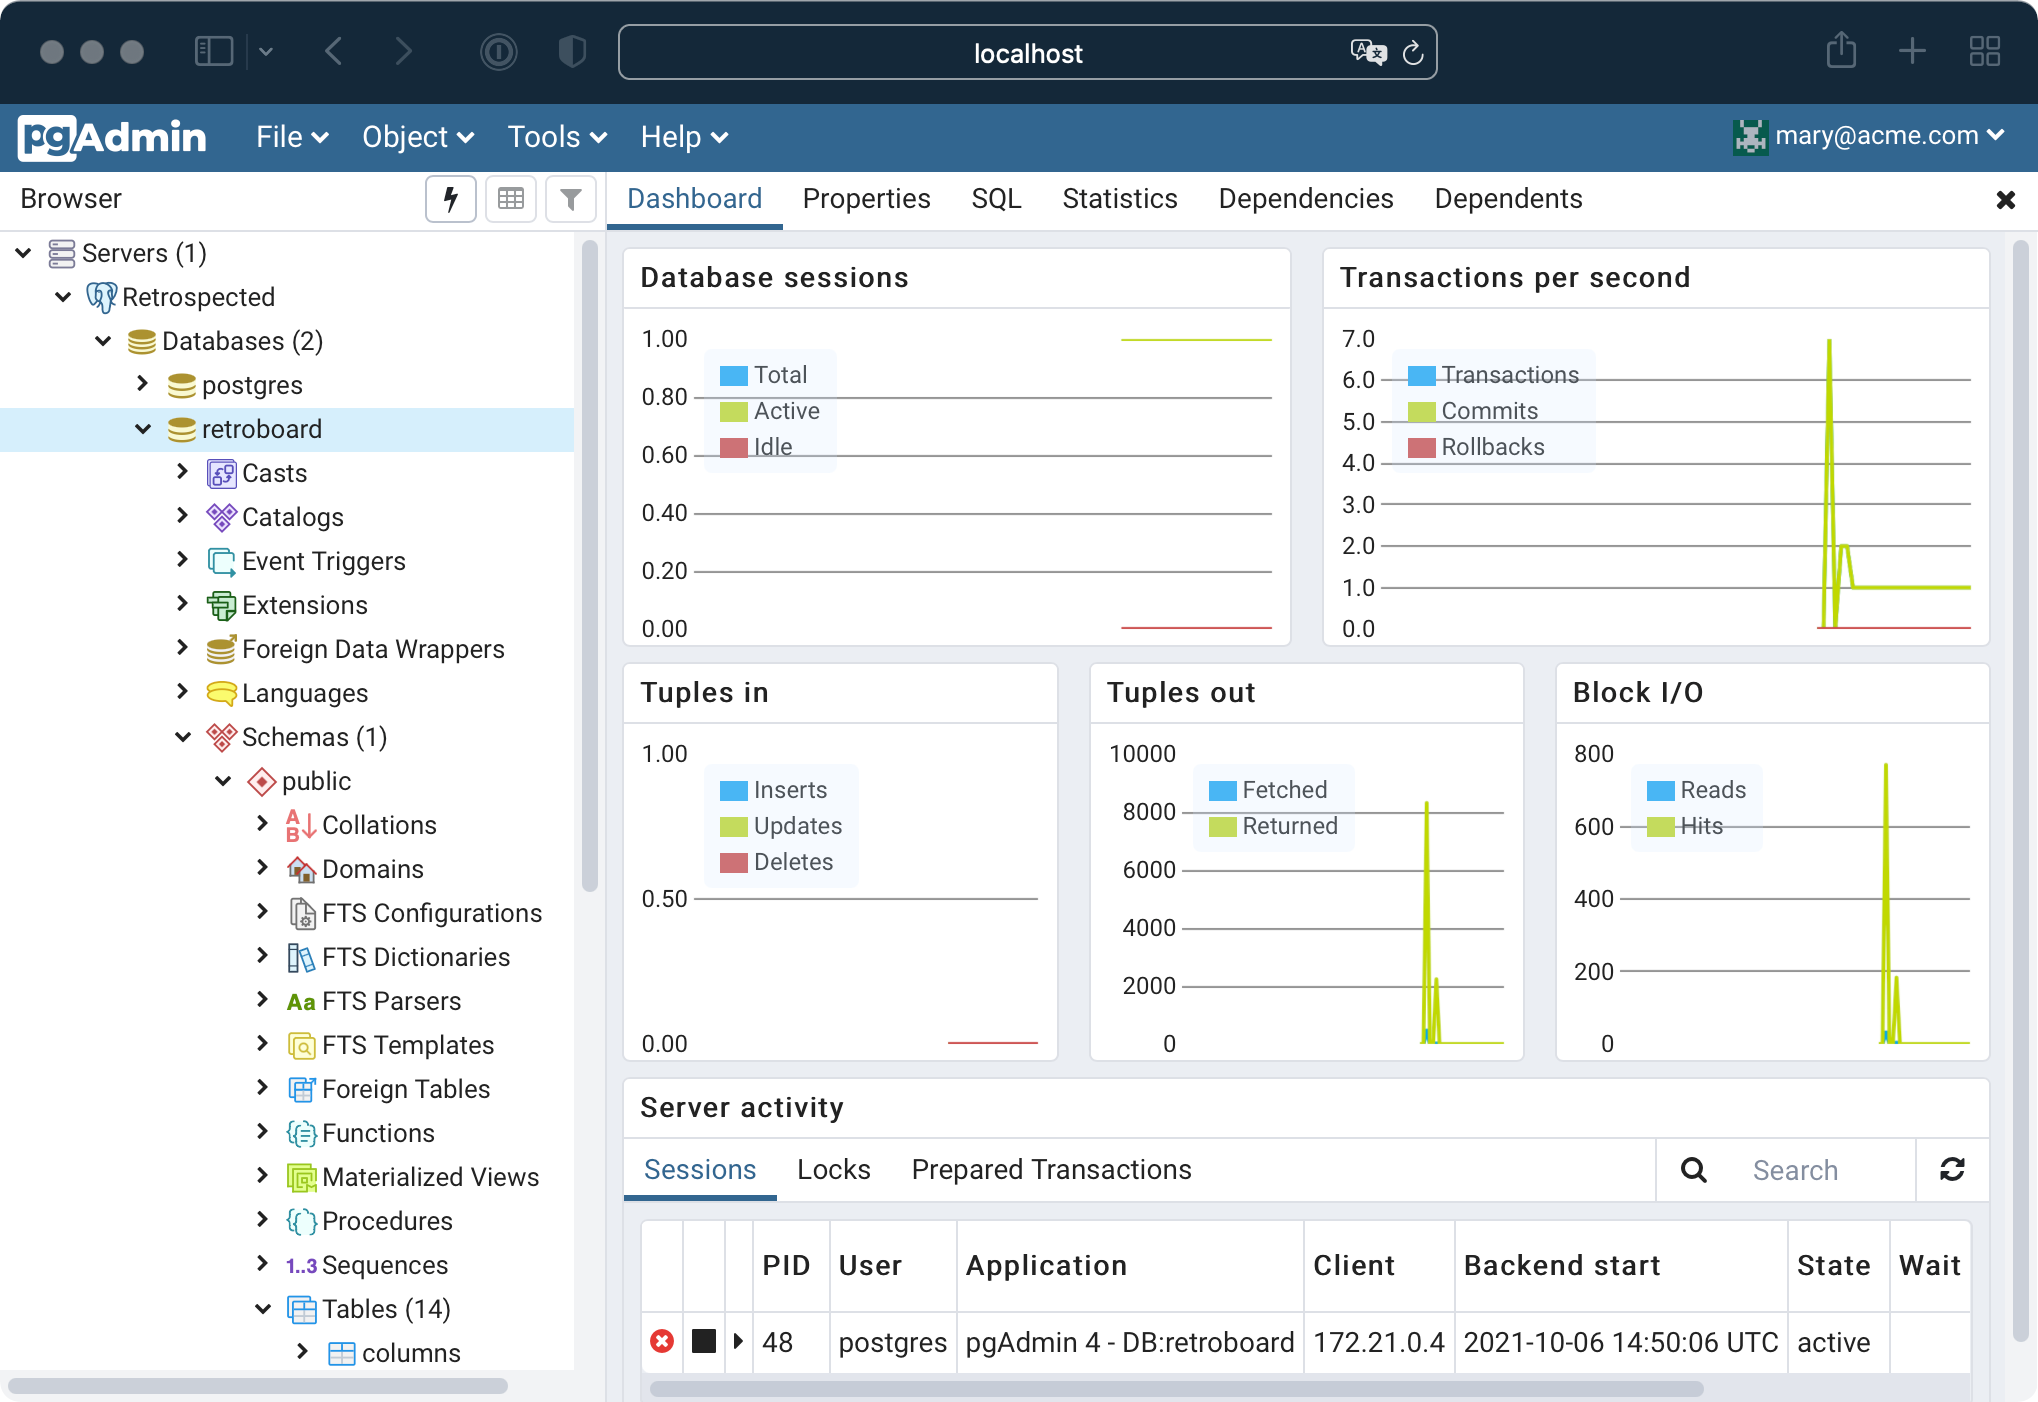This screenshot has height=1402, width=2038.
Task: Collapse the Schemas (1) node
Action: click(x=183, y=737)
